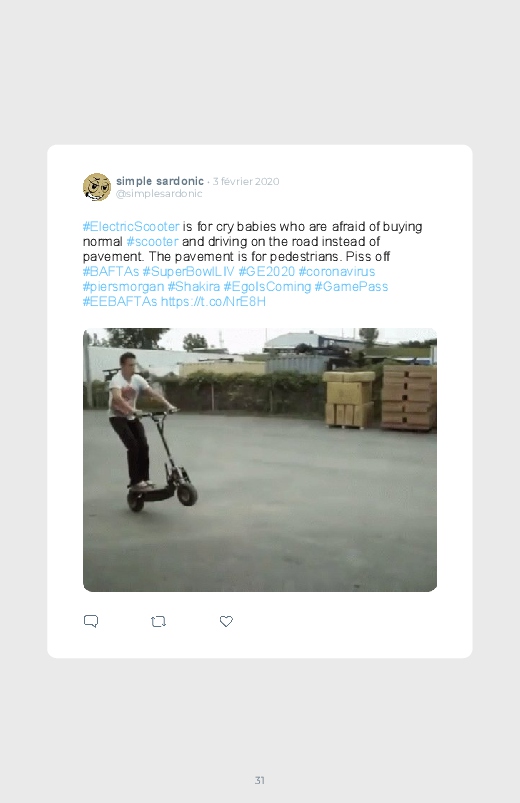Open the #scooter hashtag

[x=152, y=241]
